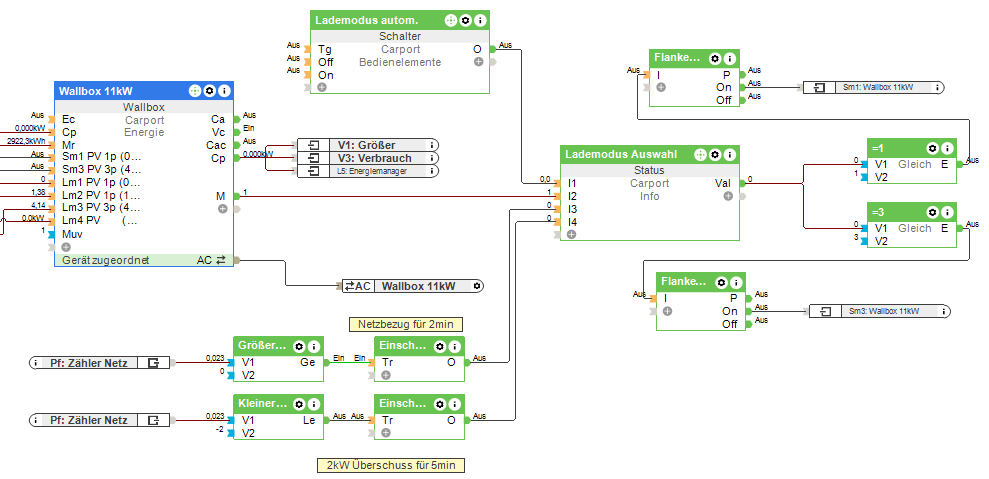Click the Netzbezug für 2min note
Screen dimensions: 989x479
coord(406,324)
